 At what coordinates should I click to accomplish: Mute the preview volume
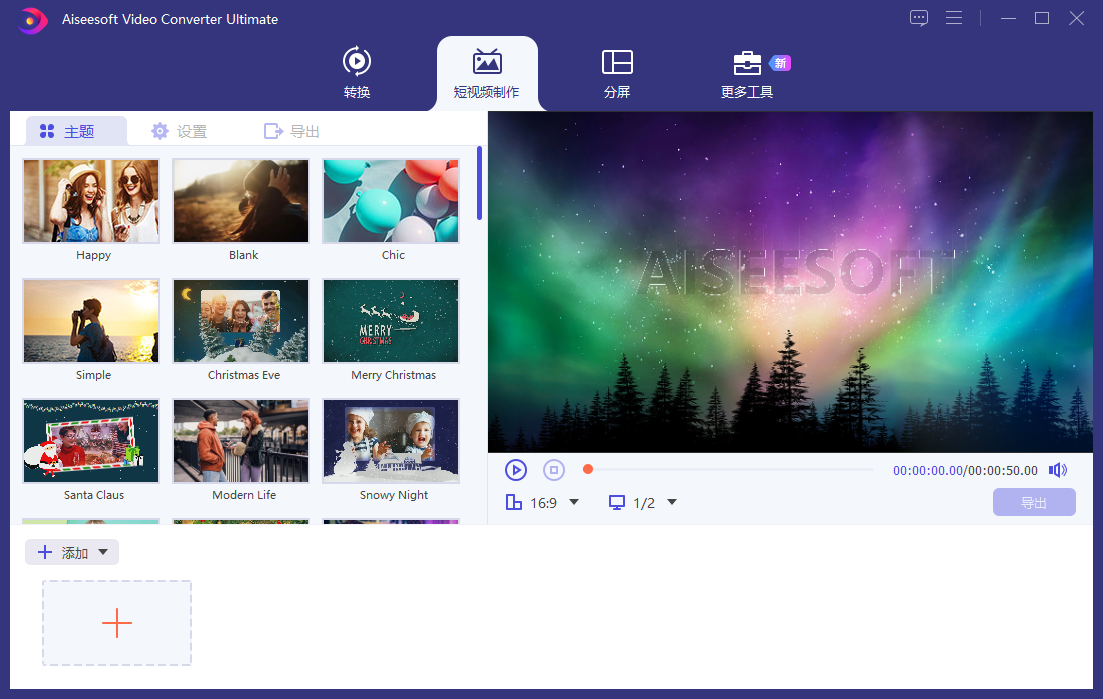click(x=1058, y=470)
